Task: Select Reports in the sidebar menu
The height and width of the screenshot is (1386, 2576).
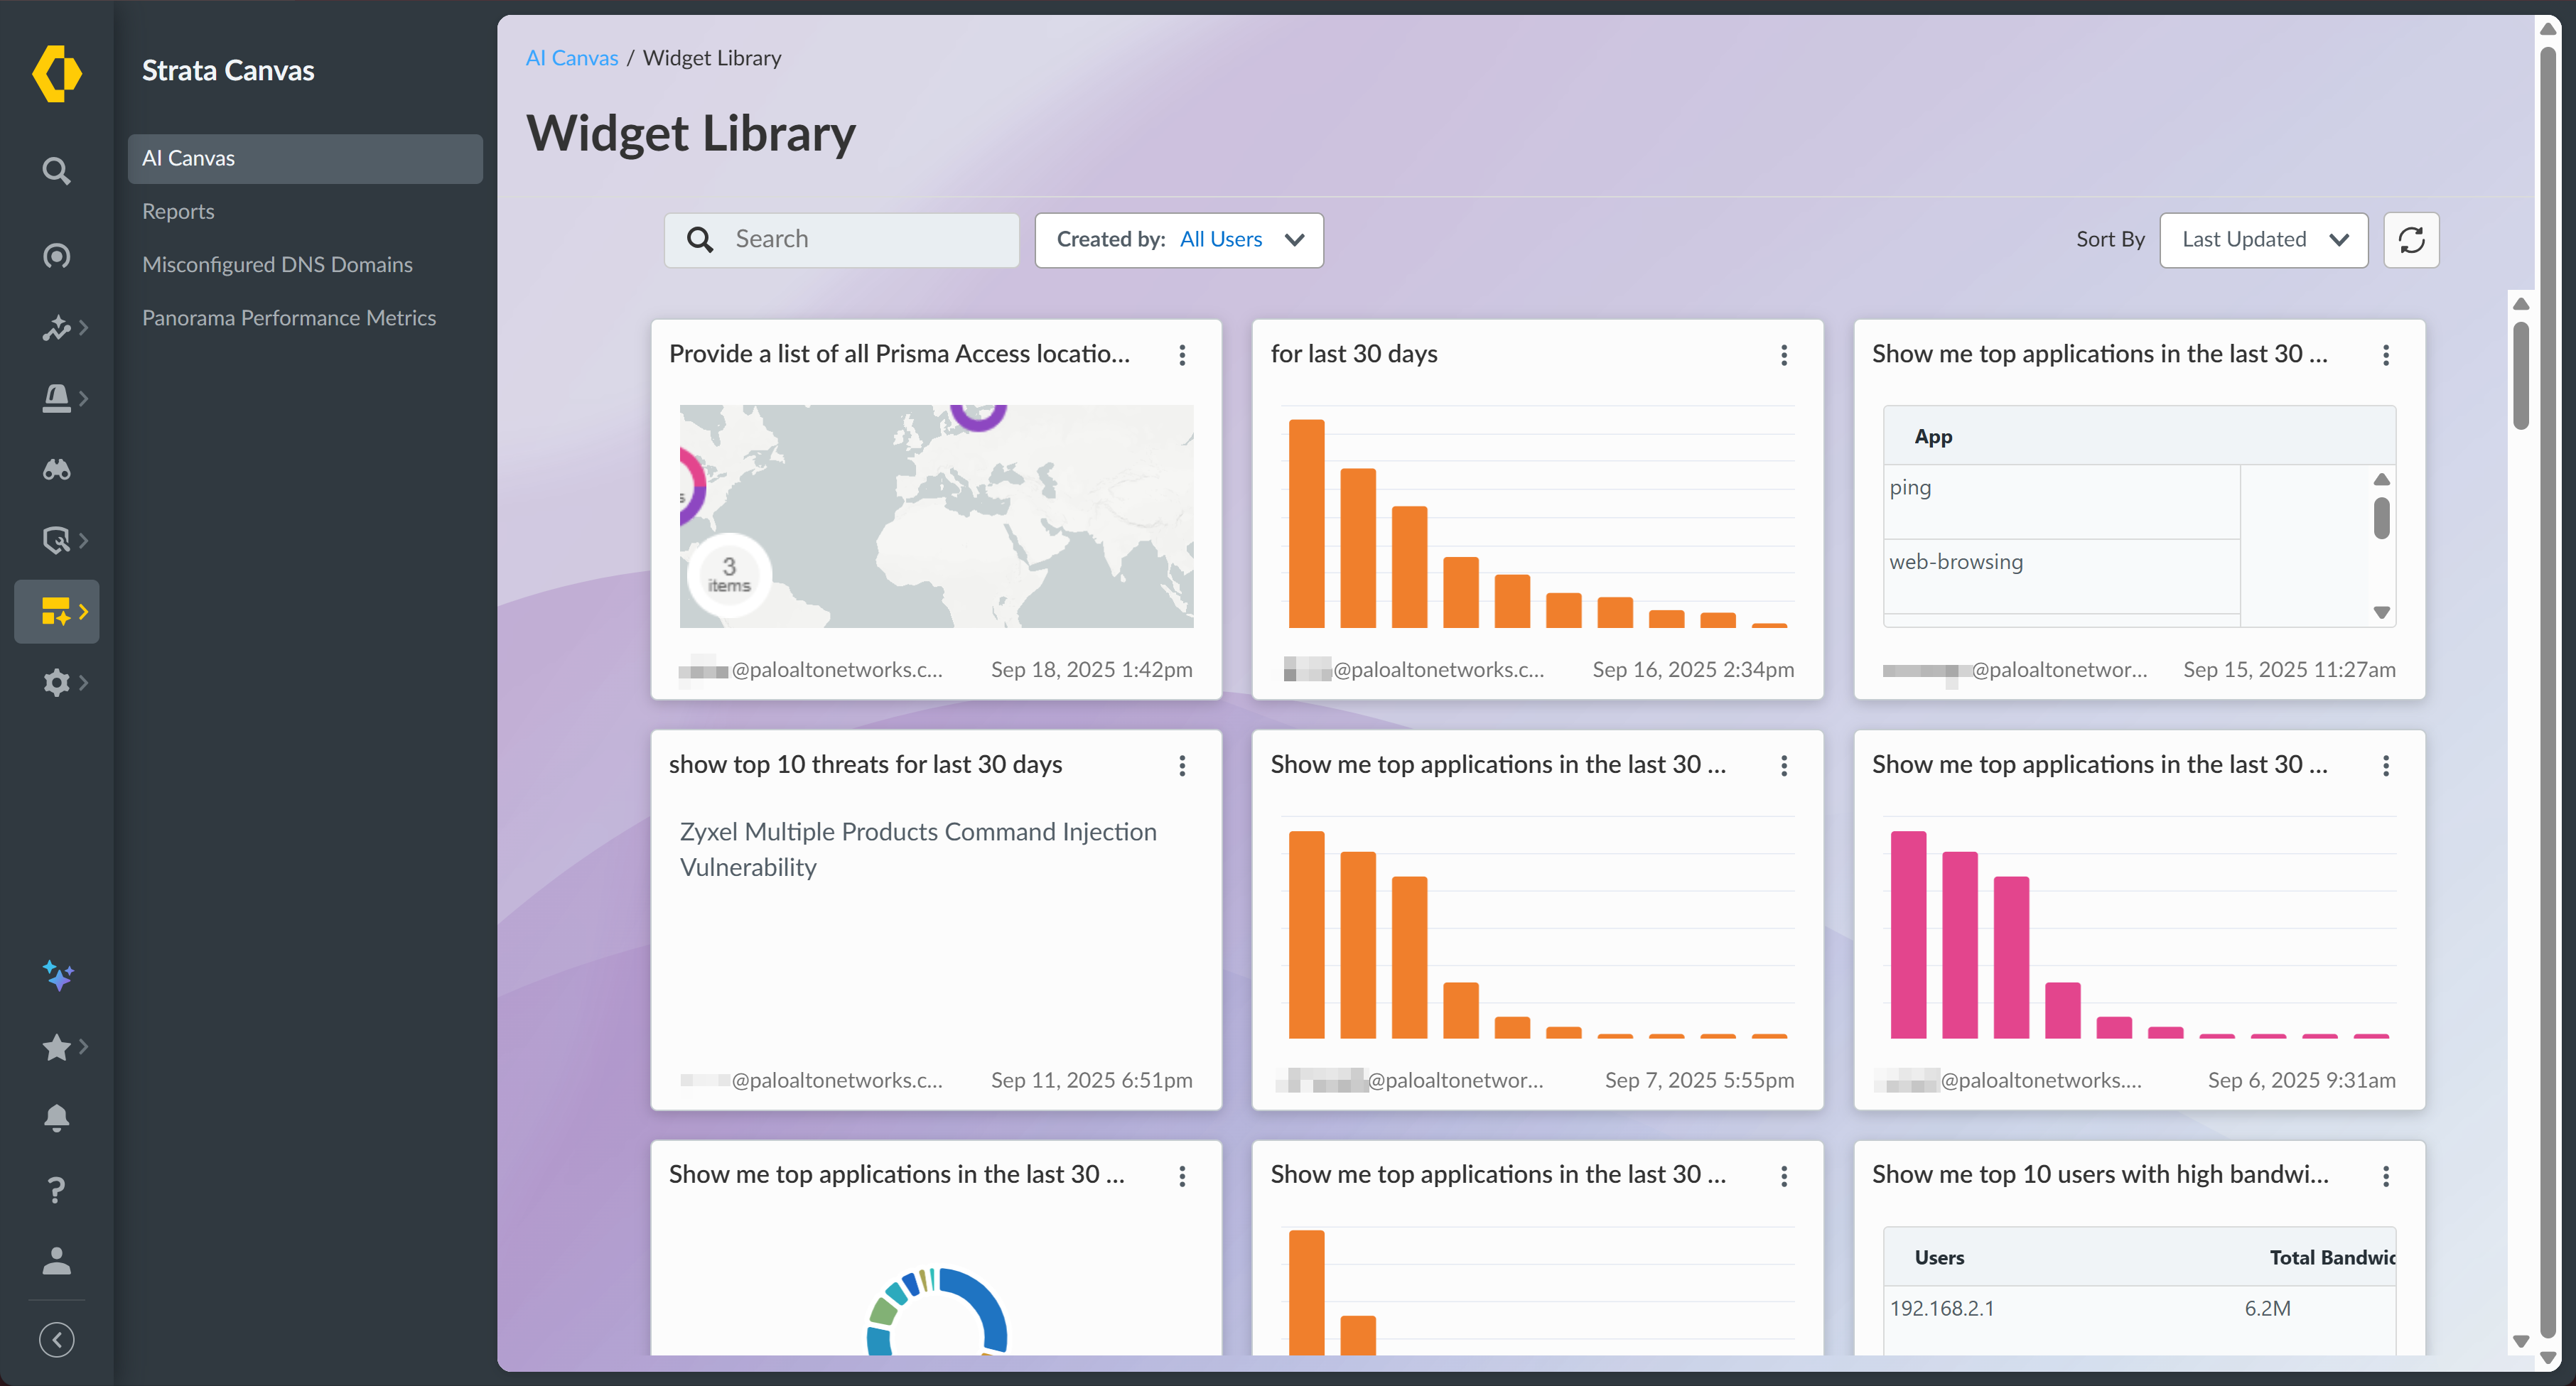Action: pos(178,211)
